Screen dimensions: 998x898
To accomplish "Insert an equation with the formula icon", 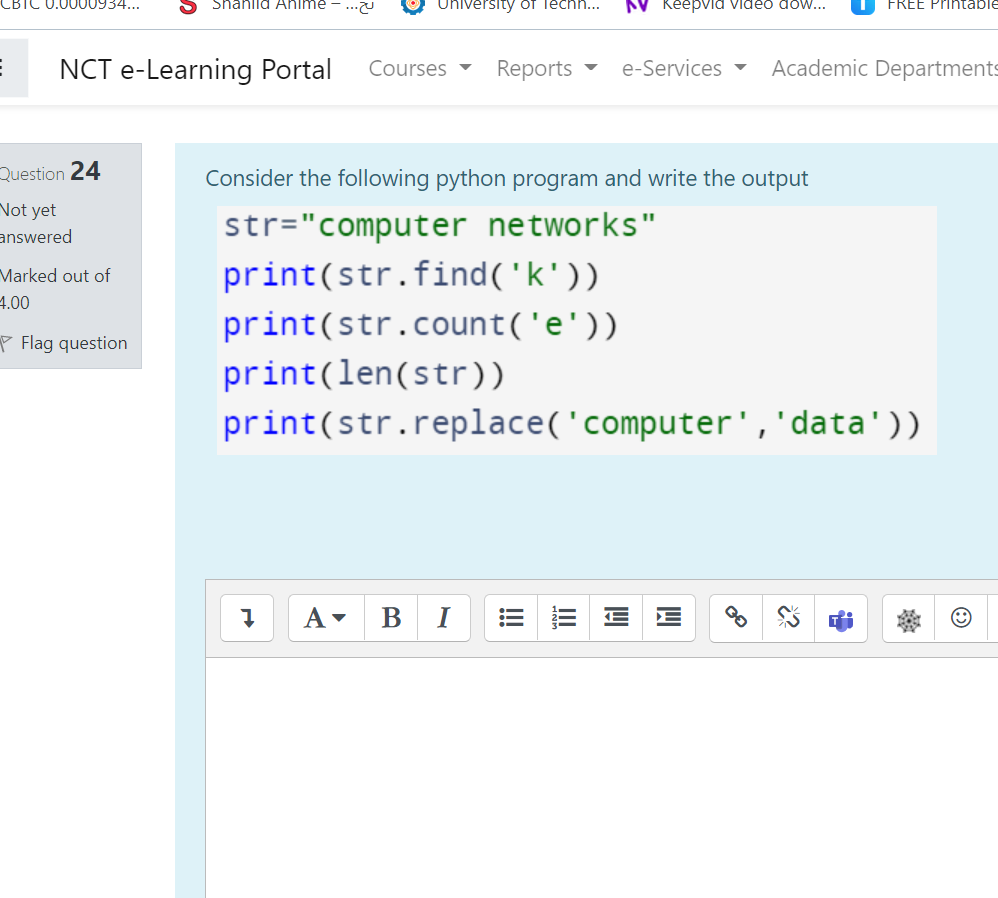I will pos(908,618).
